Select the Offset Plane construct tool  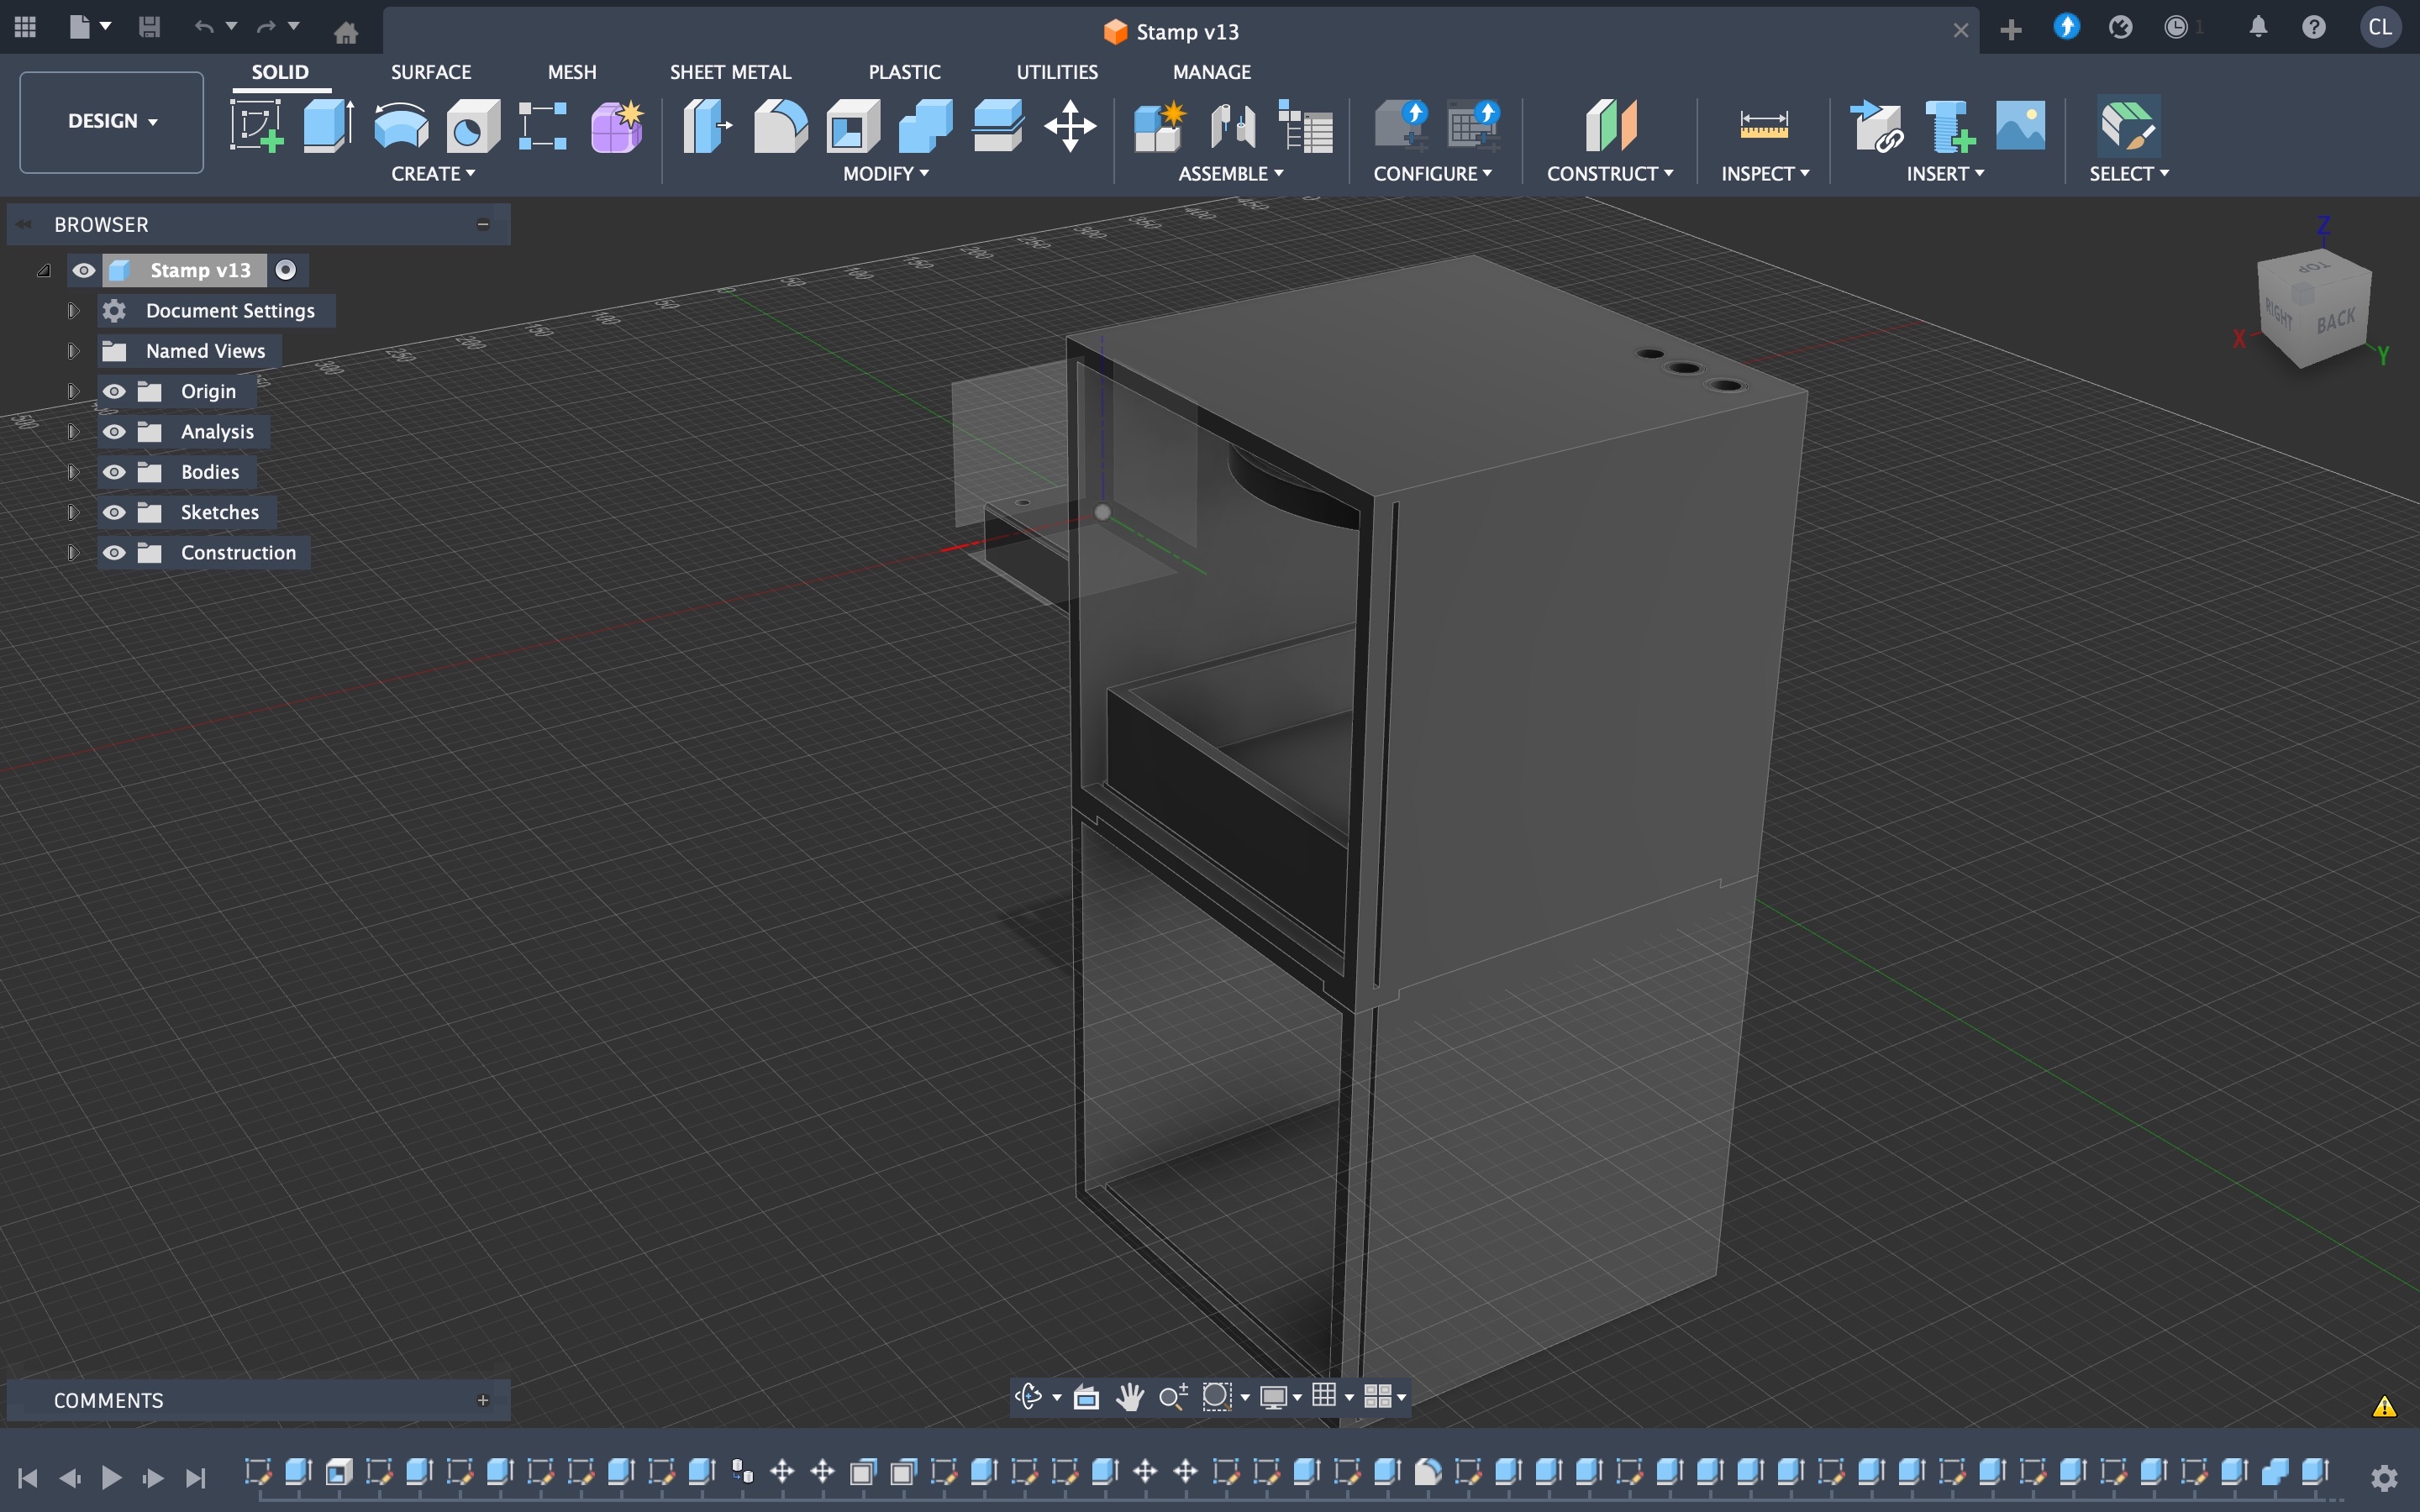click(x=1611, y=126)
